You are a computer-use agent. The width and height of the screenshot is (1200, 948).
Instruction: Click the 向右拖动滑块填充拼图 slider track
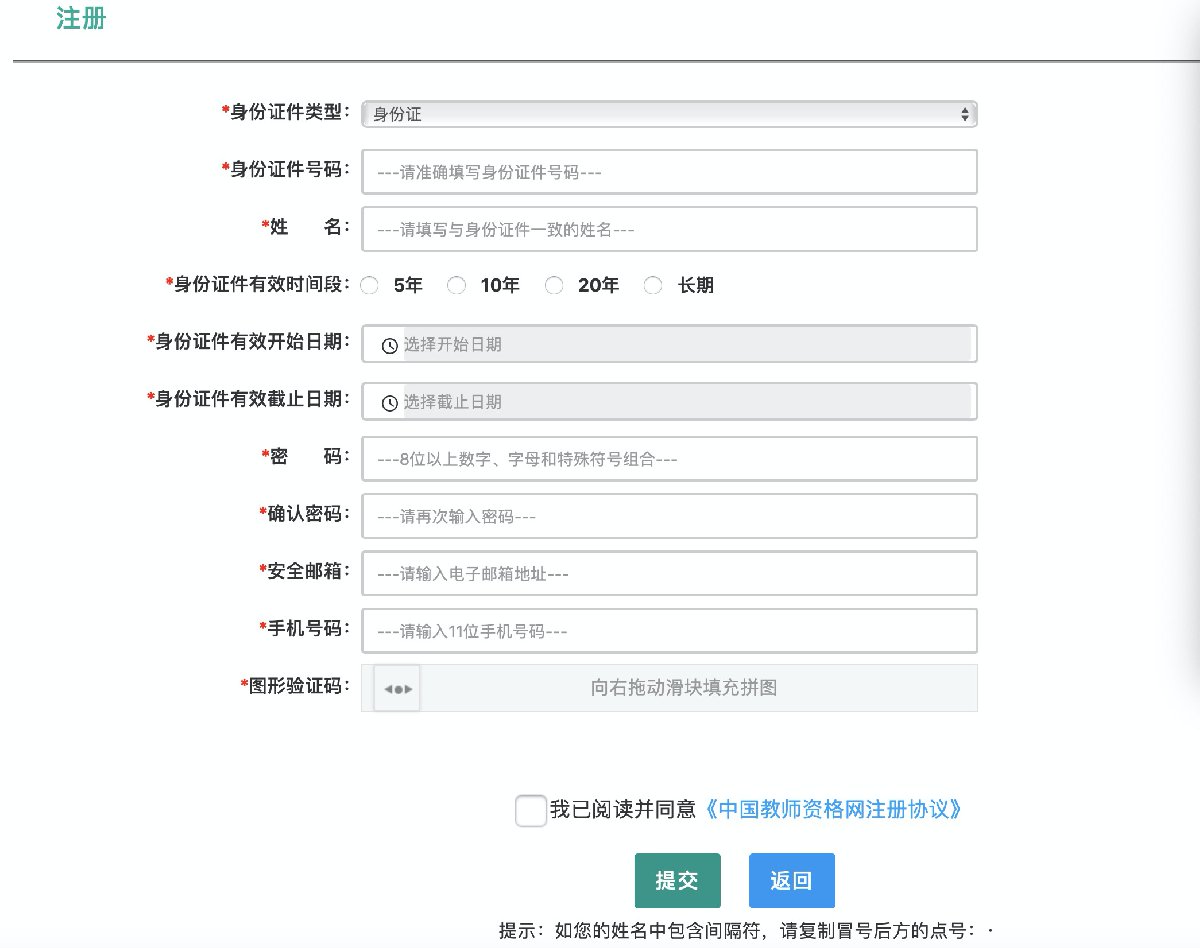pyautogui.click(x=684, y=688)
